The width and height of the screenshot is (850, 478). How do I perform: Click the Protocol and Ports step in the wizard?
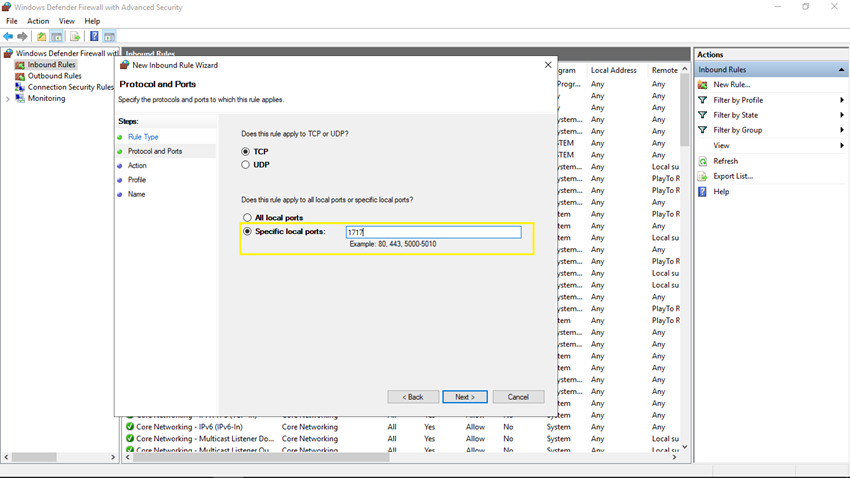(155, 151)
